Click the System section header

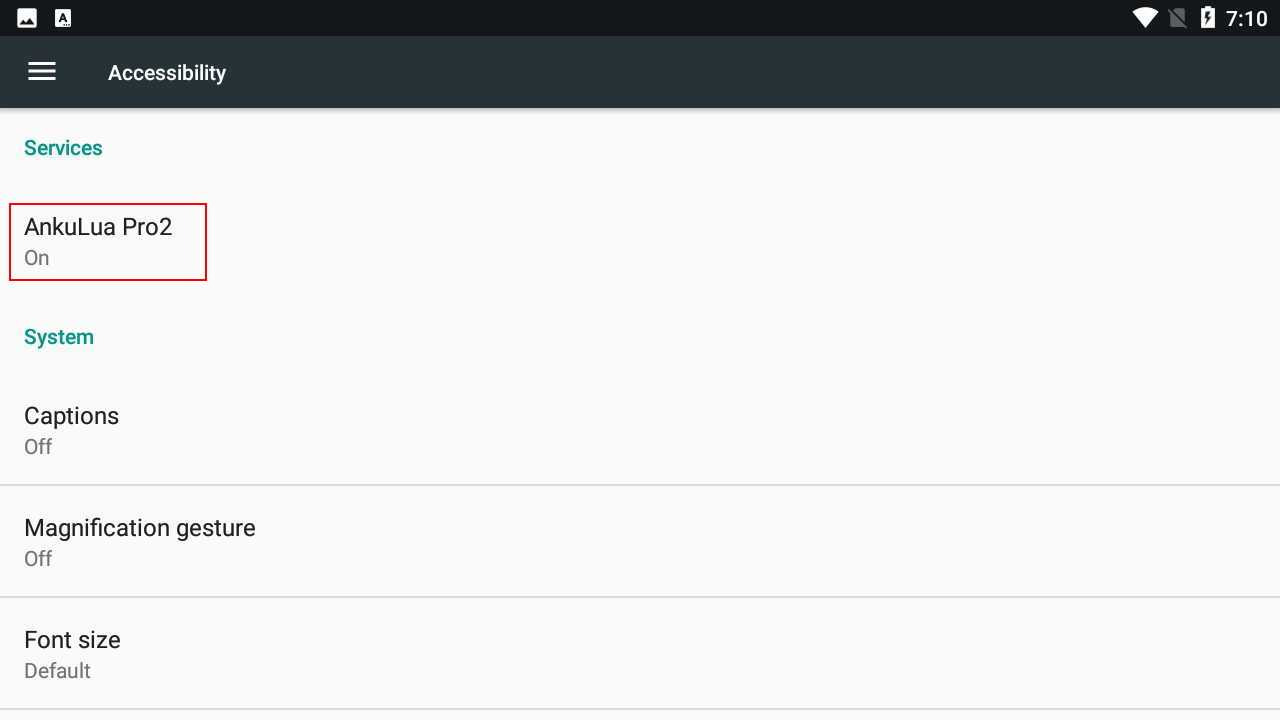[x=59, y=337]
